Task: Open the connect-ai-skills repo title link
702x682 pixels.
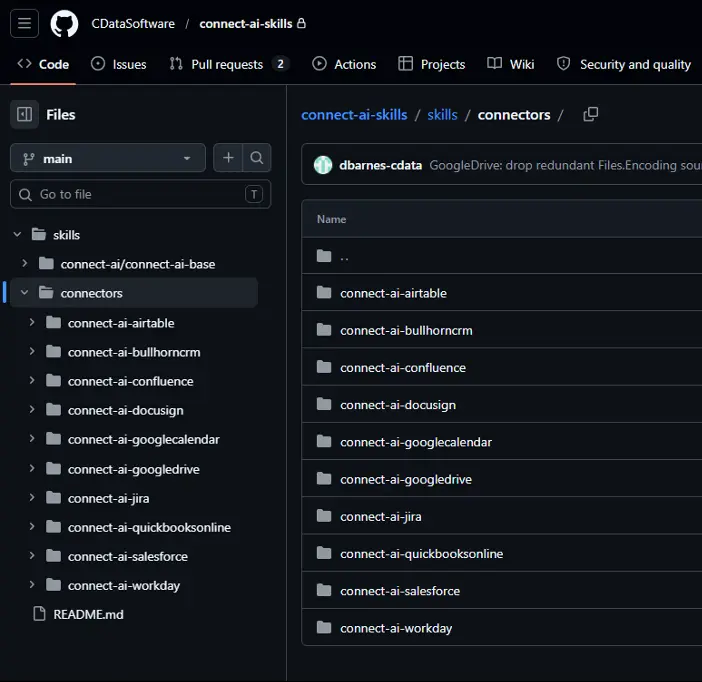Action: 246,24
